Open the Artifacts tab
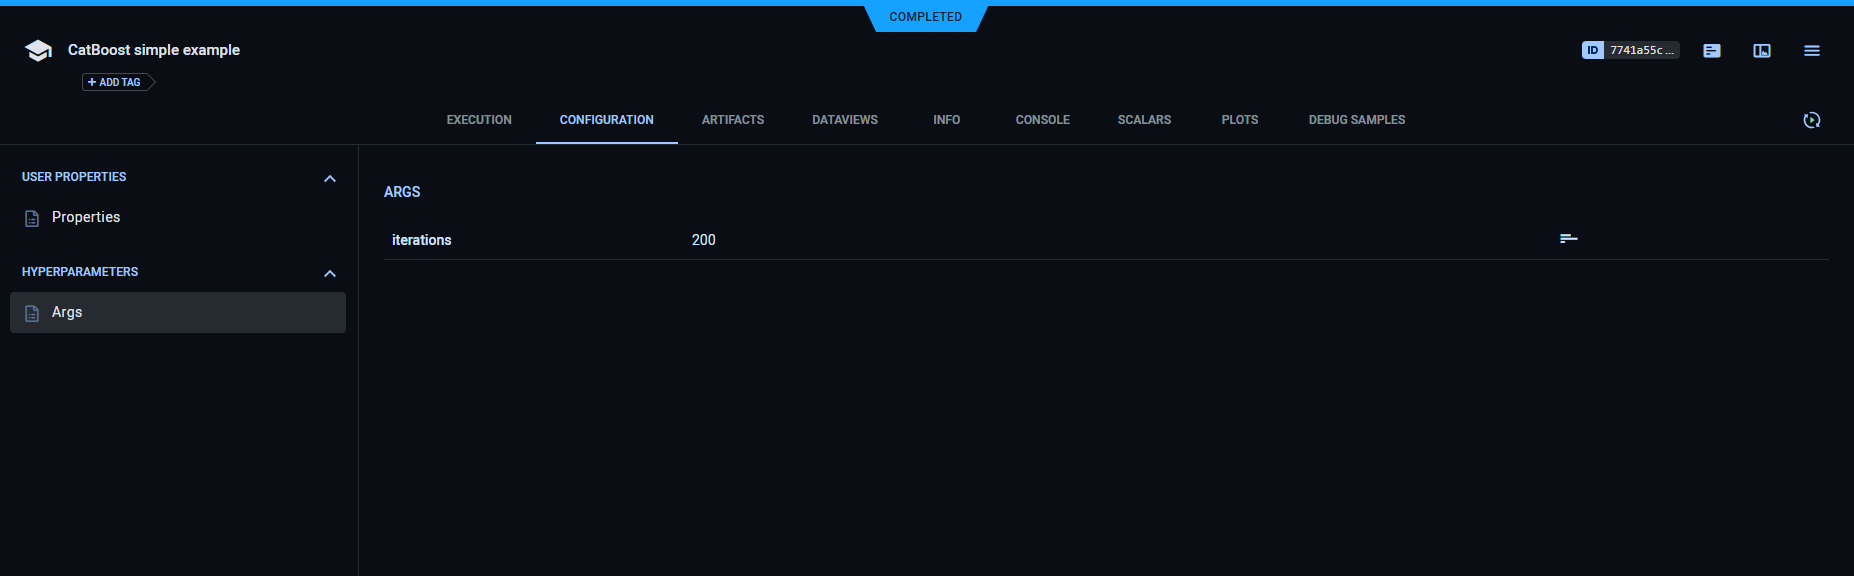Screen dimensions: 1854x576 point(732,120)
